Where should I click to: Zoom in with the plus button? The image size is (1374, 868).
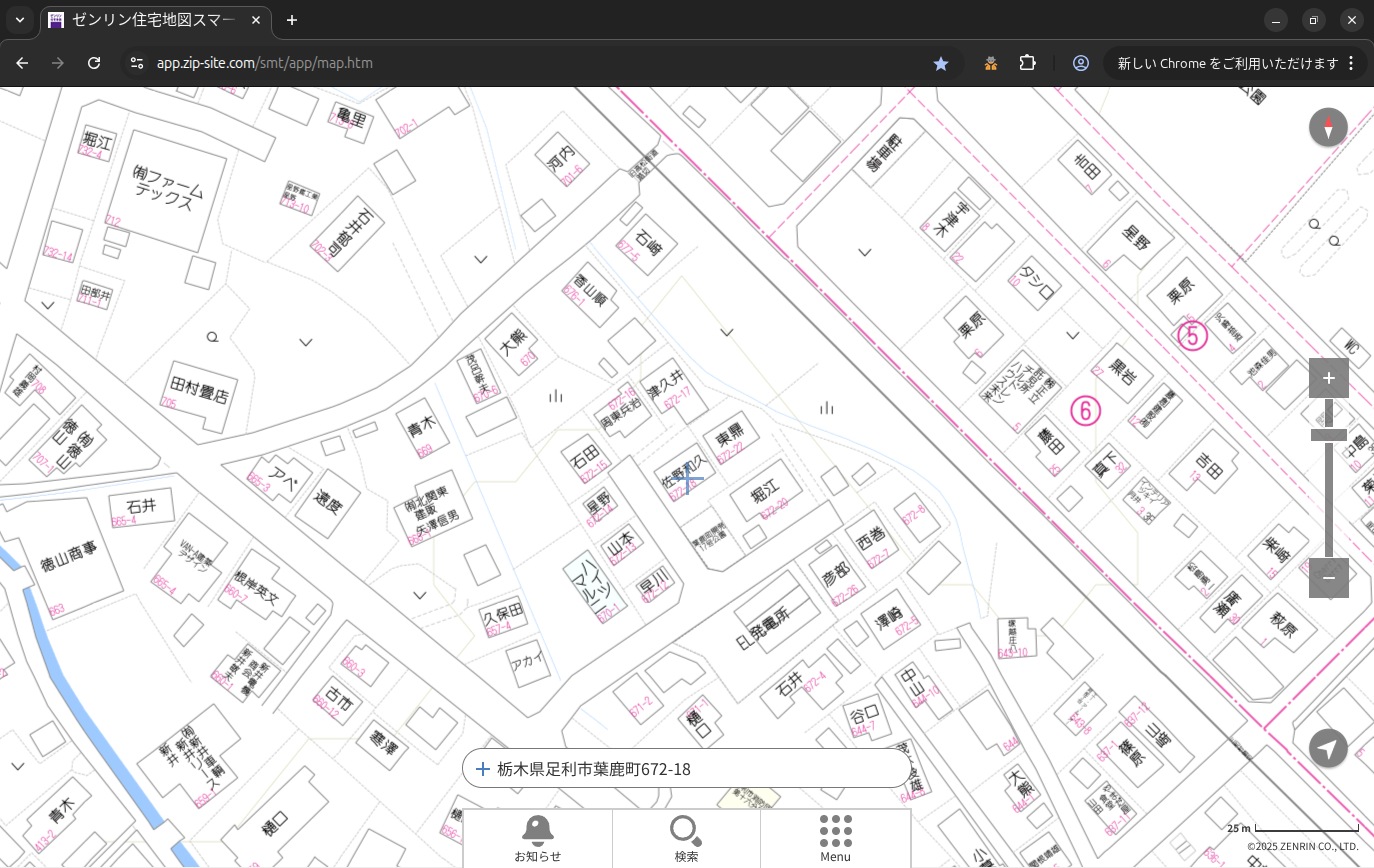point(1329,378)
